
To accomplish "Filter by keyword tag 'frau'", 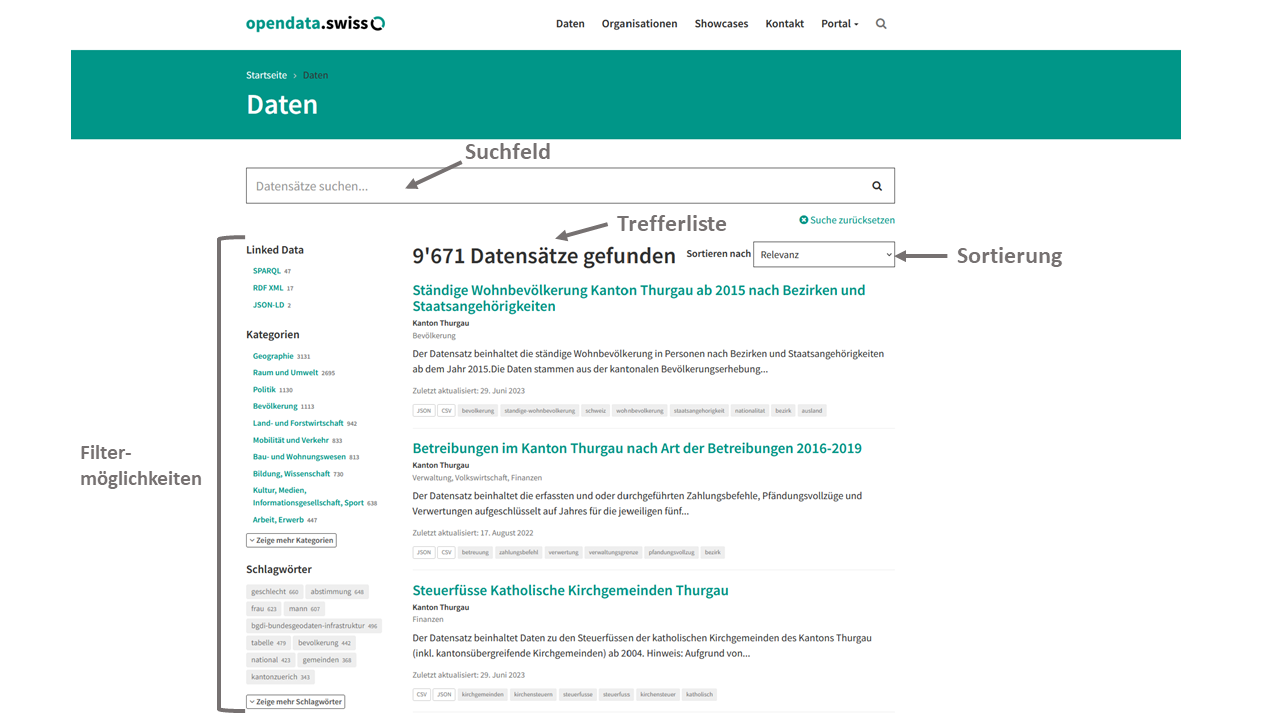I will tap(264, 609).
